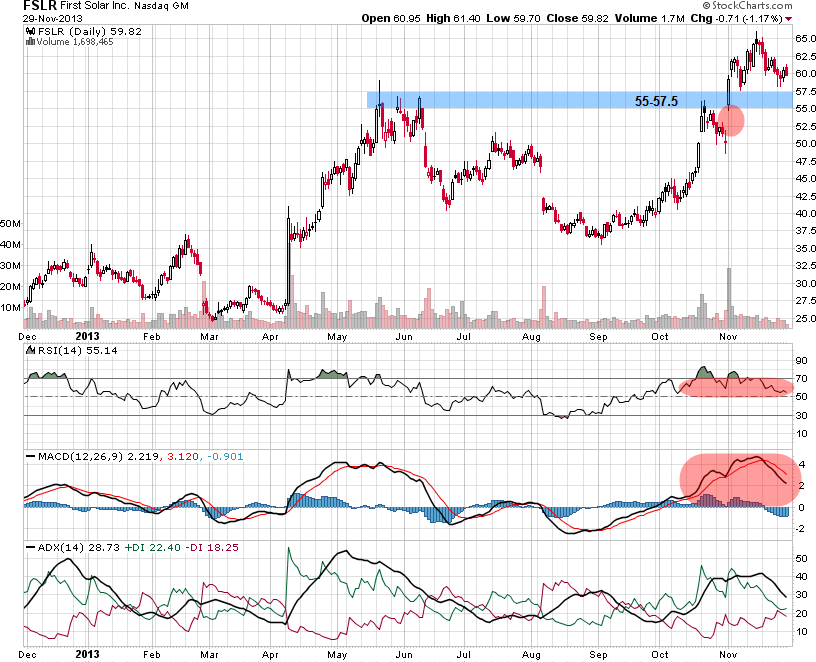Click the 32.5 price axis label
Viewport: 816px width, 662px height.
805,265
